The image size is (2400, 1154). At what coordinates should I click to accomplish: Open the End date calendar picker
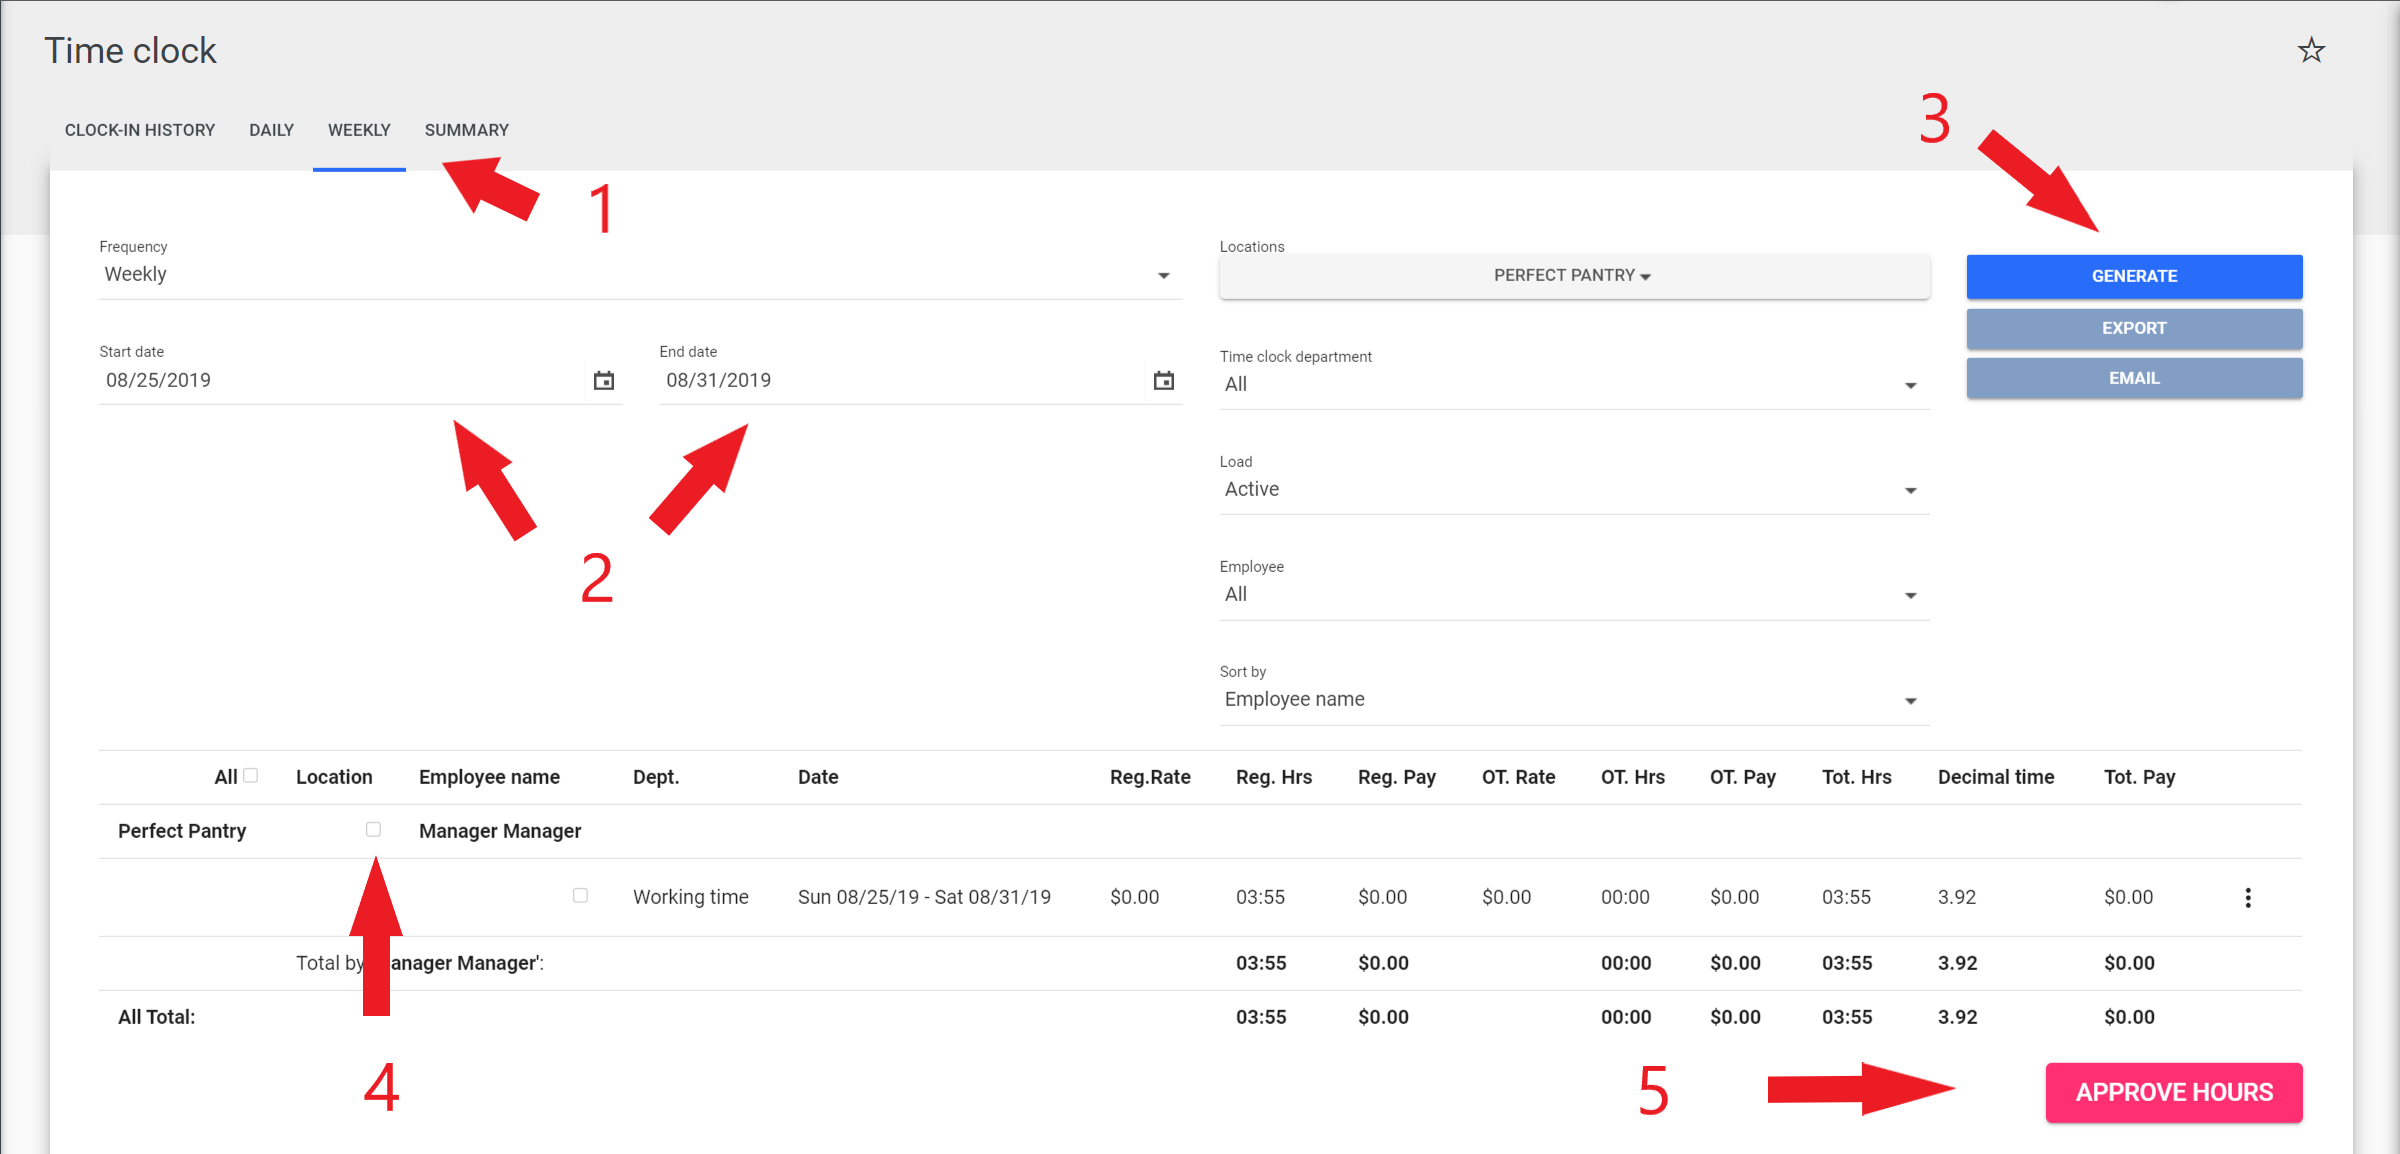click(x=1163, y=381)
